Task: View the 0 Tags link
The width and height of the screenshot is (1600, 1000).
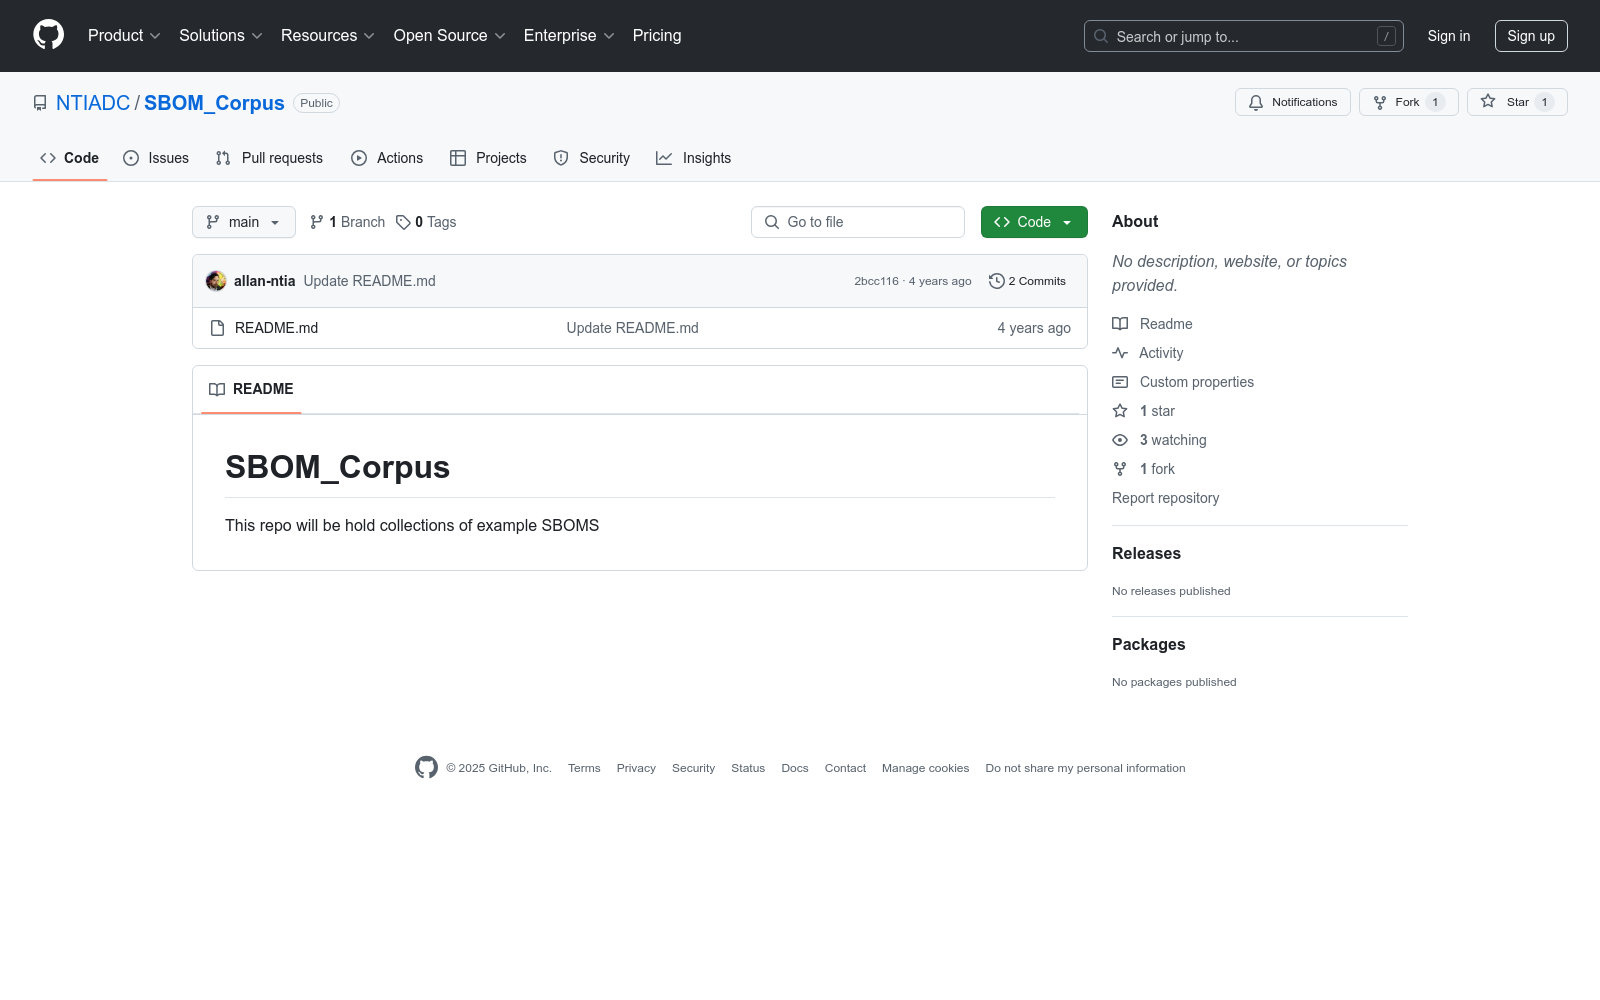Action: (426, 222)
